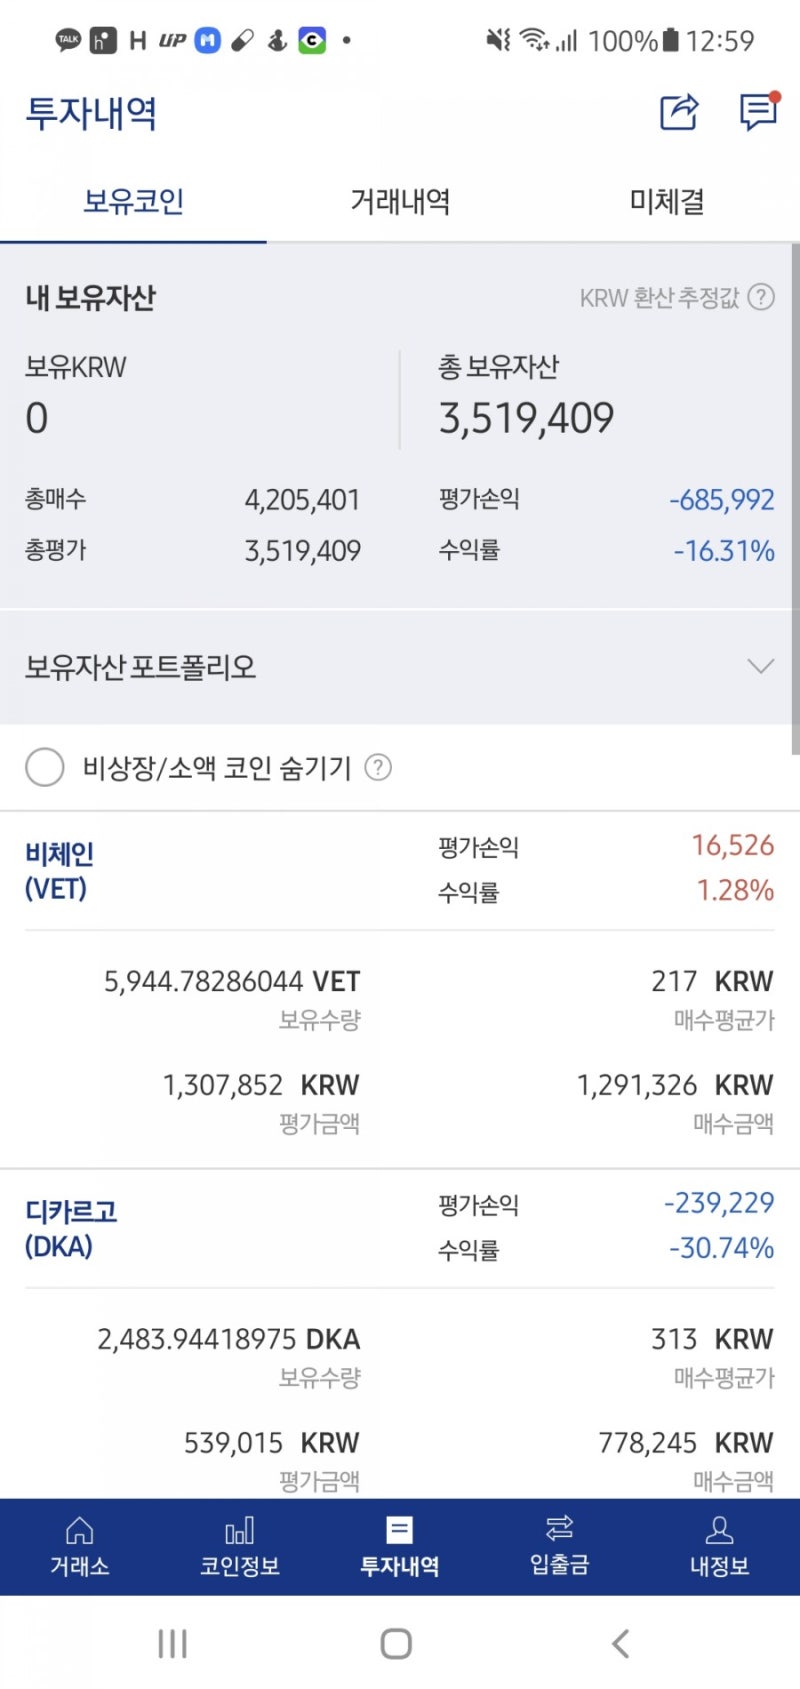Tap question mark beside 비상장/소액 코인 숨기기
The height and width of the screenshot is (1689, 800).
tap(378, 768)
